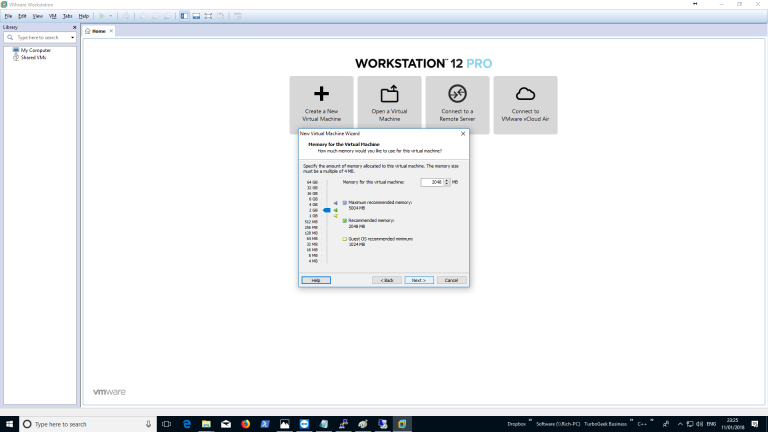Click the Connect to VMware vCloud Air tile
The height and width of the screenshot is (432, 768).
[x=525, y=104]
